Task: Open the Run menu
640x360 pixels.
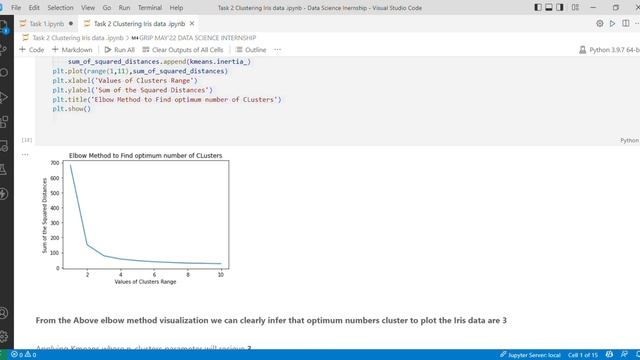Action: [x=124, y=8]
